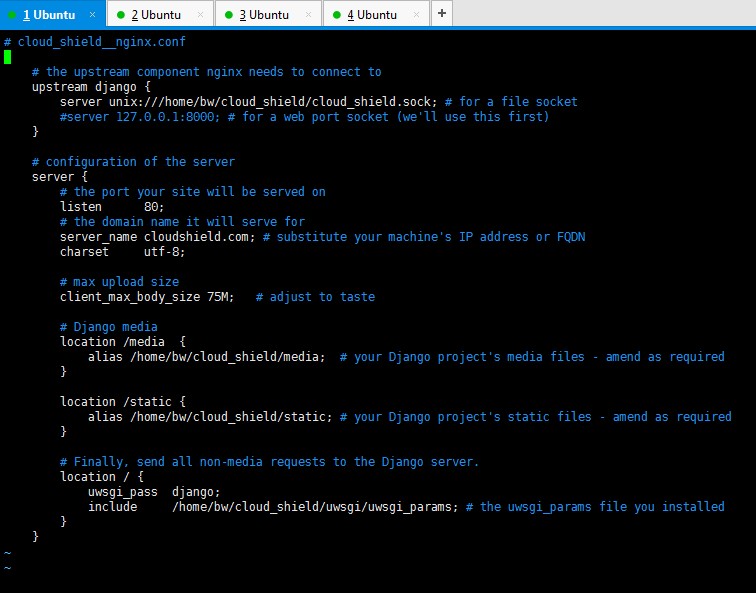Click the 'location /static {' line

pos(122,402)
